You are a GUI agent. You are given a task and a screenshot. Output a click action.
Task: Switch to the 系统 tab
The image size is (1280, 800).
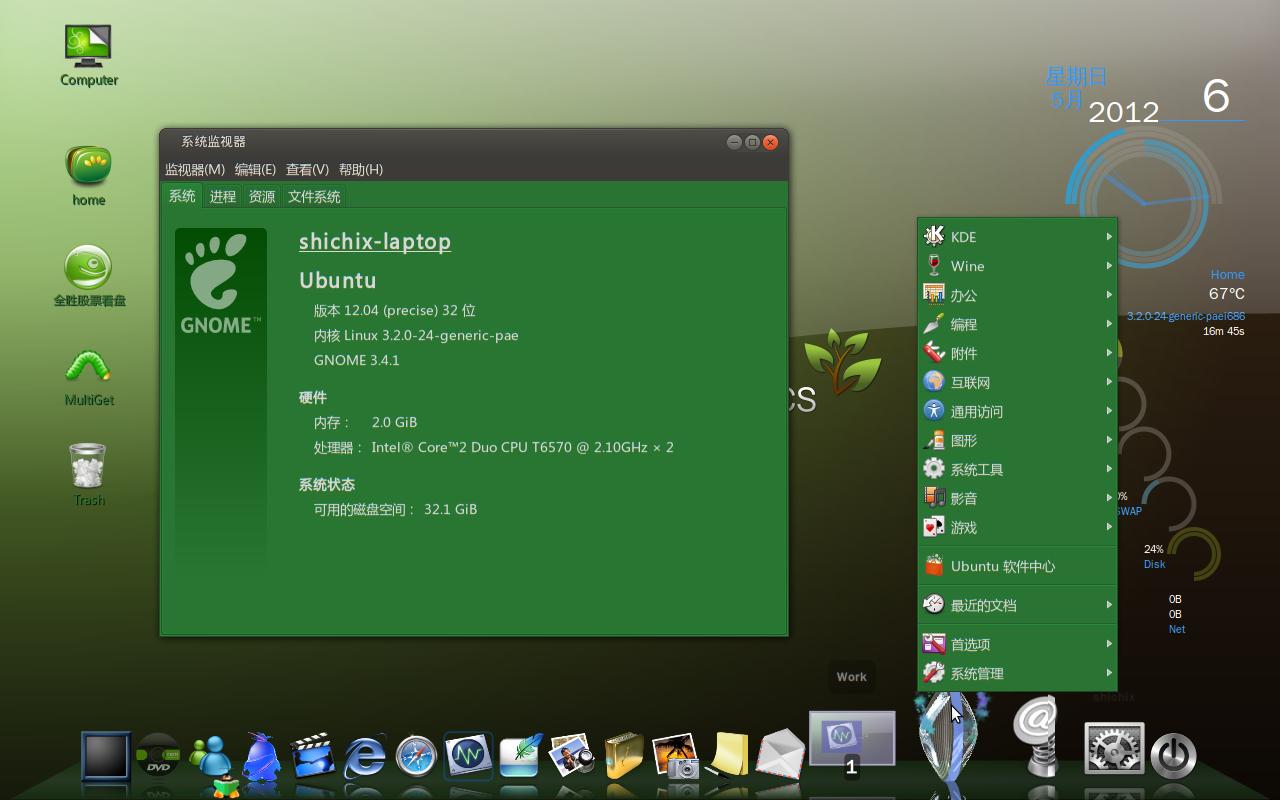tap(182, 196)
